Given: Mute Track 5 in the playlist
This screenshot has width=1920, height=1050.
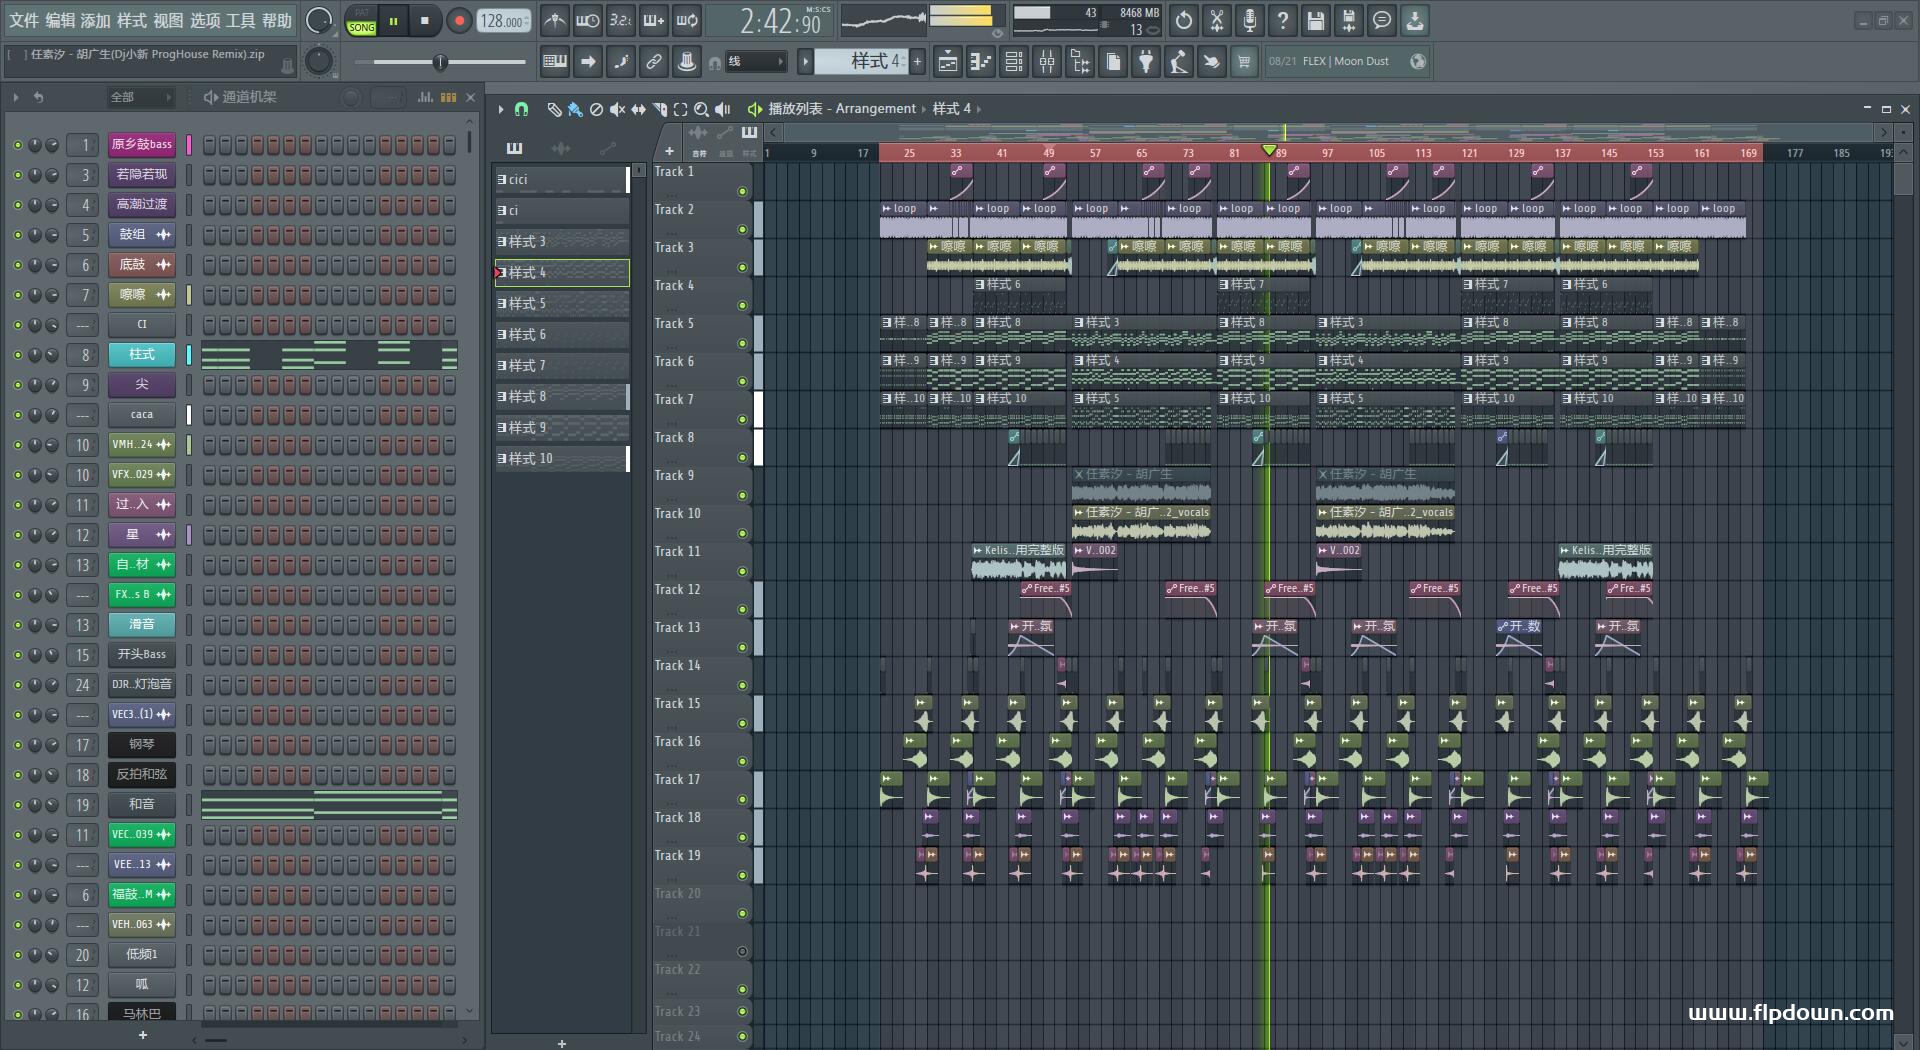Looking at the screenshot, I should coord(742,343).
